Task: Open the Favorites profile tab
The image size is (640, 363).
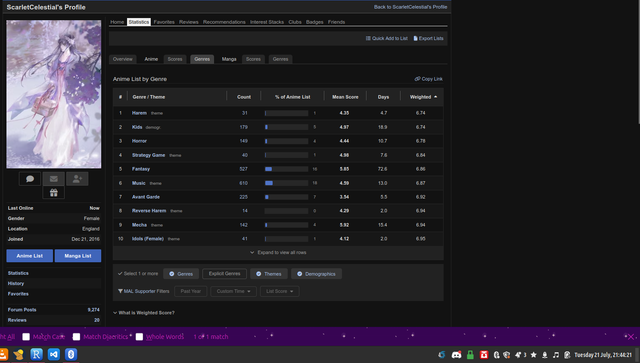Action: (x=164, y=22)
